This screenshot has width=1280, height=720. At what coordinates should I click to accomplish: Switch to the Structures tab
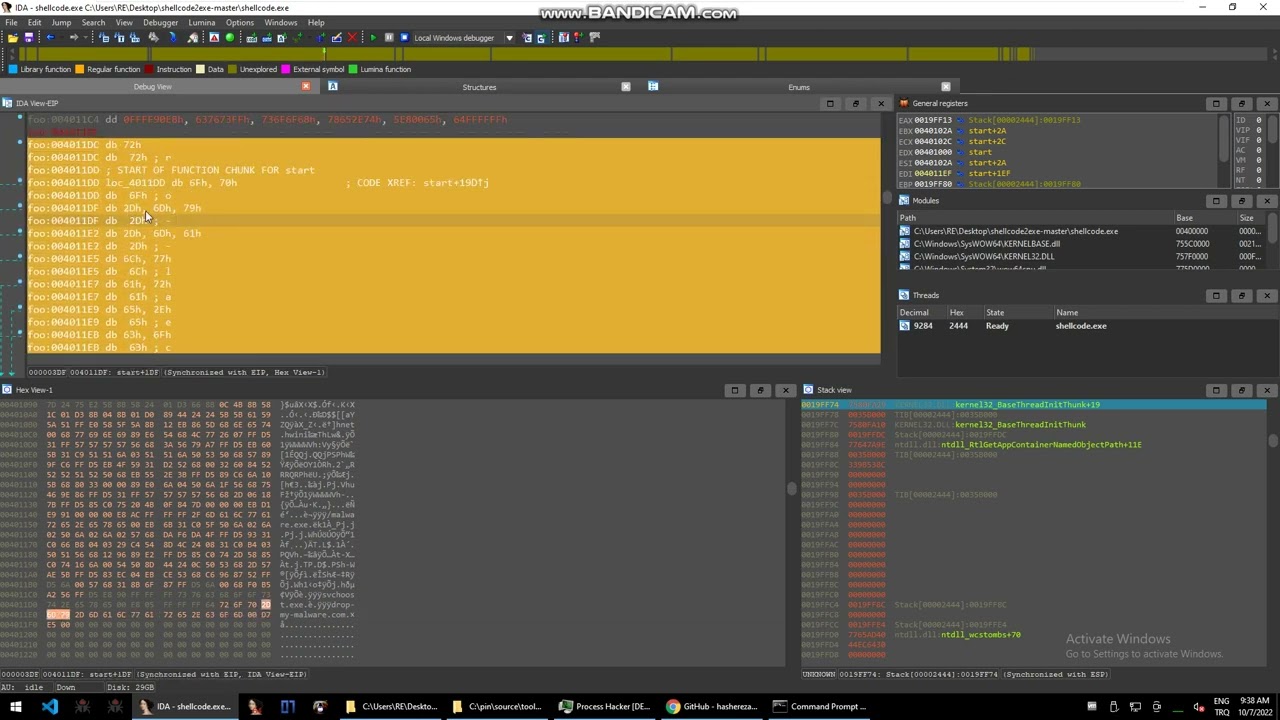coord(479,87)
